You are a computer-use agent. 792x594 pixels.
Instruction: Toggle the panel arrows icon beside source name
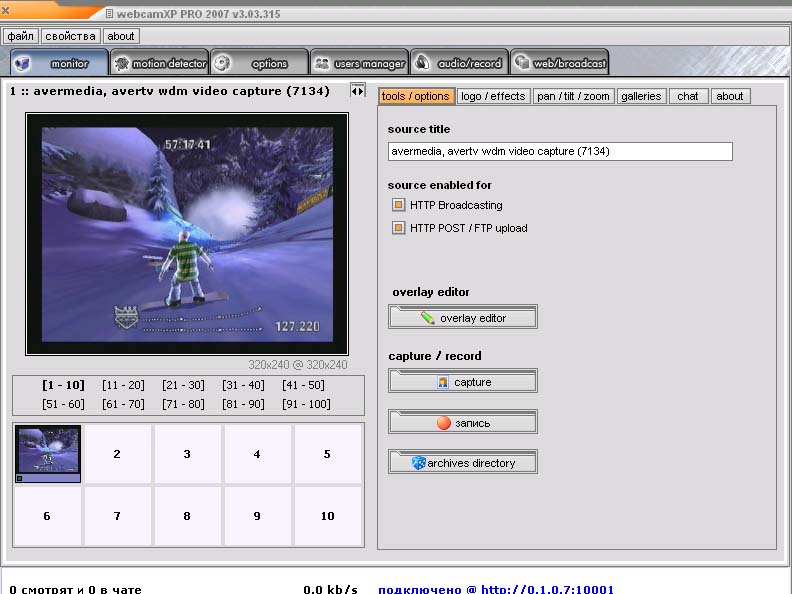[x=357, y=91]
